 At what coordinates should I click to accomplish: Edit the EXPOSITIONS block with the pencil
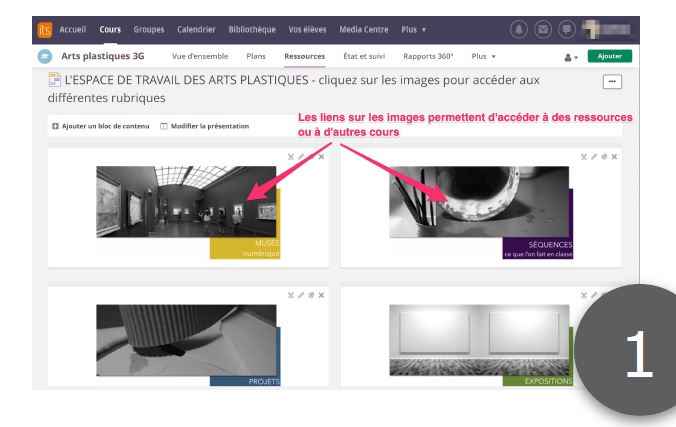pyautogui.click(x=594, y=295)
